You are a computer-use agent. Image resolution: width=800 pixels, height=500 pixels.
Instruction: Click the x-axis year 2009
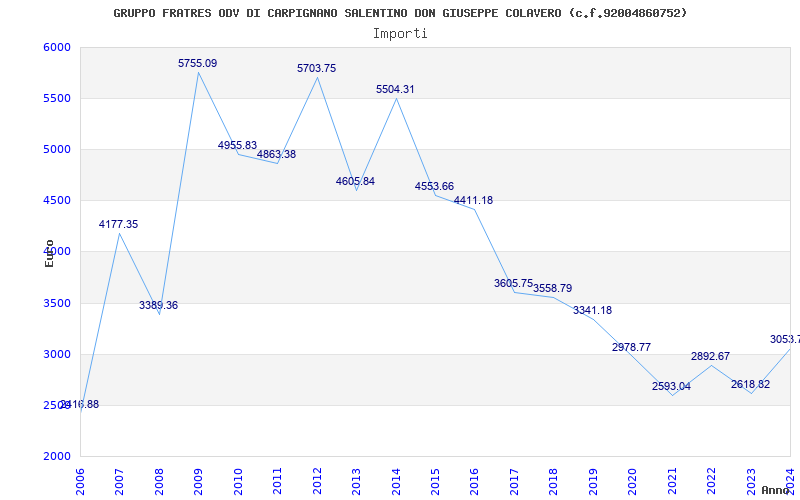[x=198, y=481]
